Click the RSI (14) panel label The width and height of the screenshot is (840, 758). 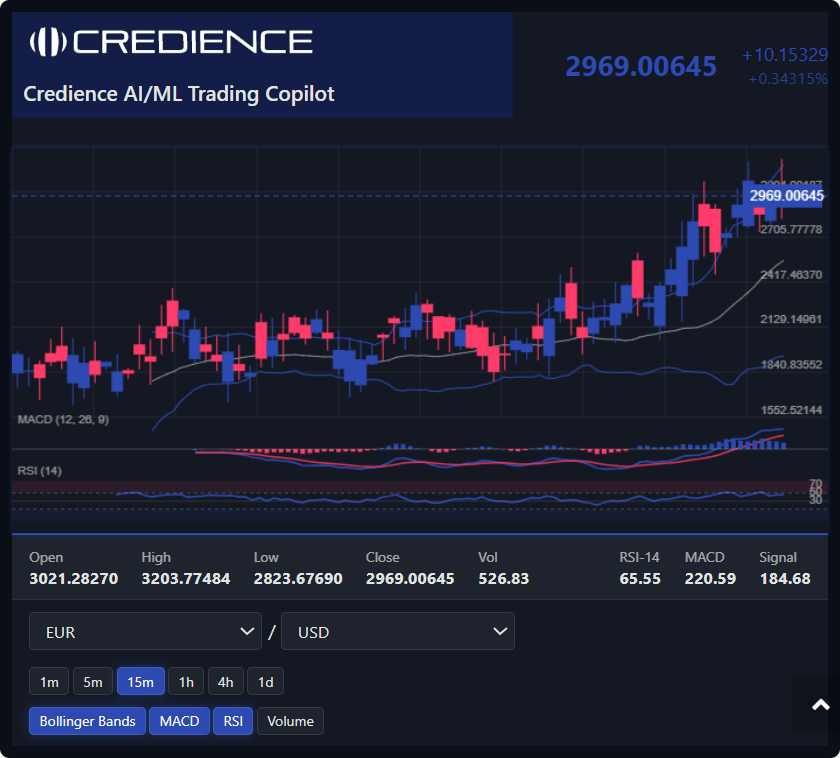click(x=40, y=470)
